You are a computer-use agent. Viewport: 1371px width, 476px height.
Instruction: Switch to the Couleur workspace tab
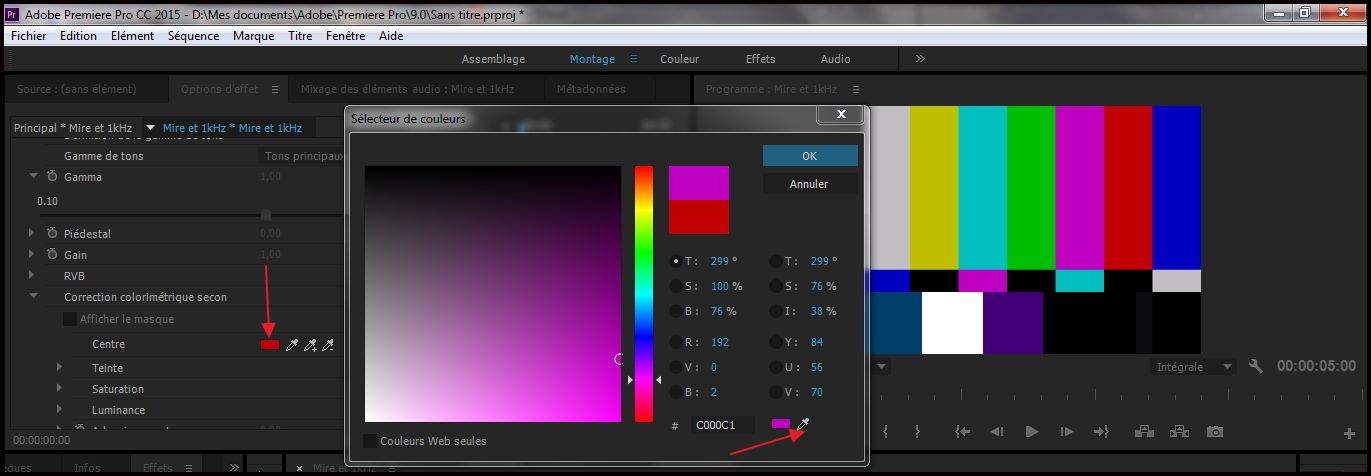(679, 59)
